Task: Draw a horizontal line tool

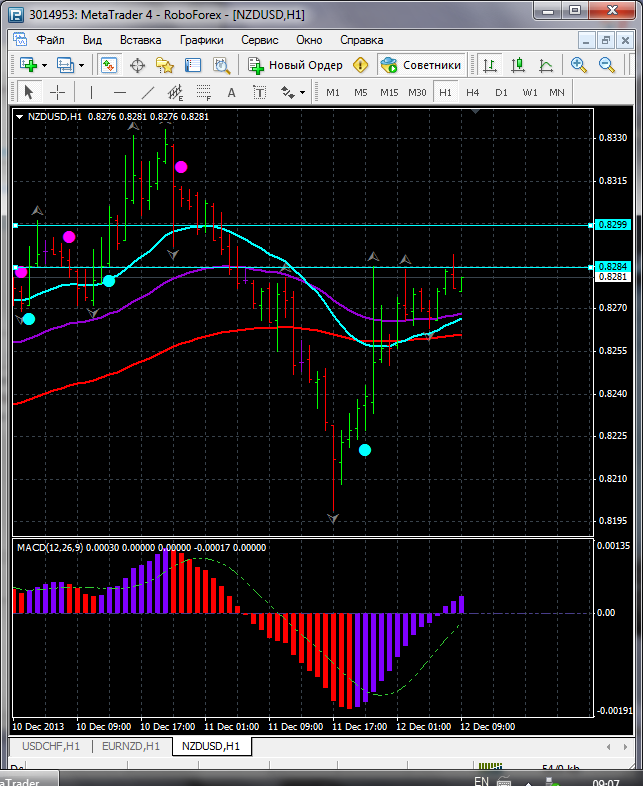Action: 120,92
